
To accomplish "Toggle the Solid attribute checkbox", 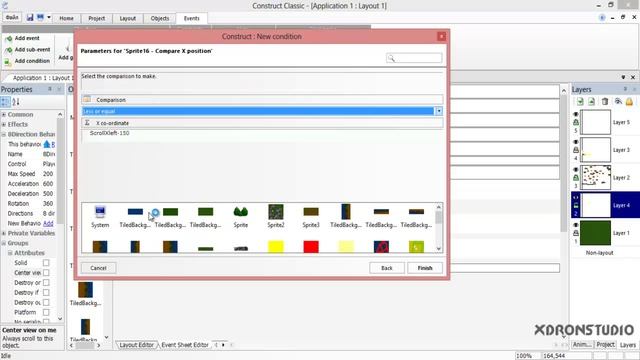I will click(46, 263).
